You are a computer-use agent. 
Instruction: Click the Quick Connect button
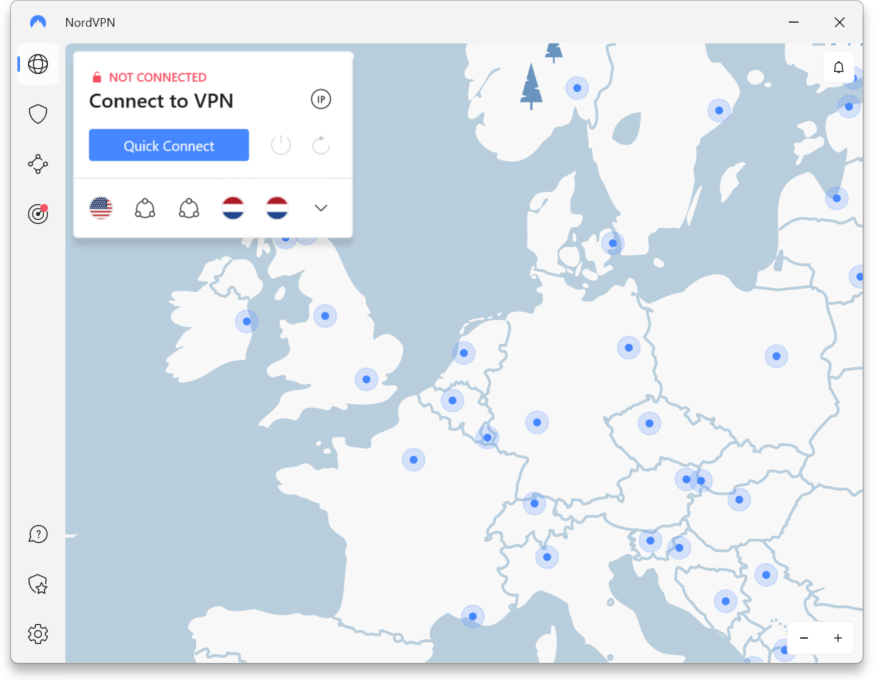(169, 145)
